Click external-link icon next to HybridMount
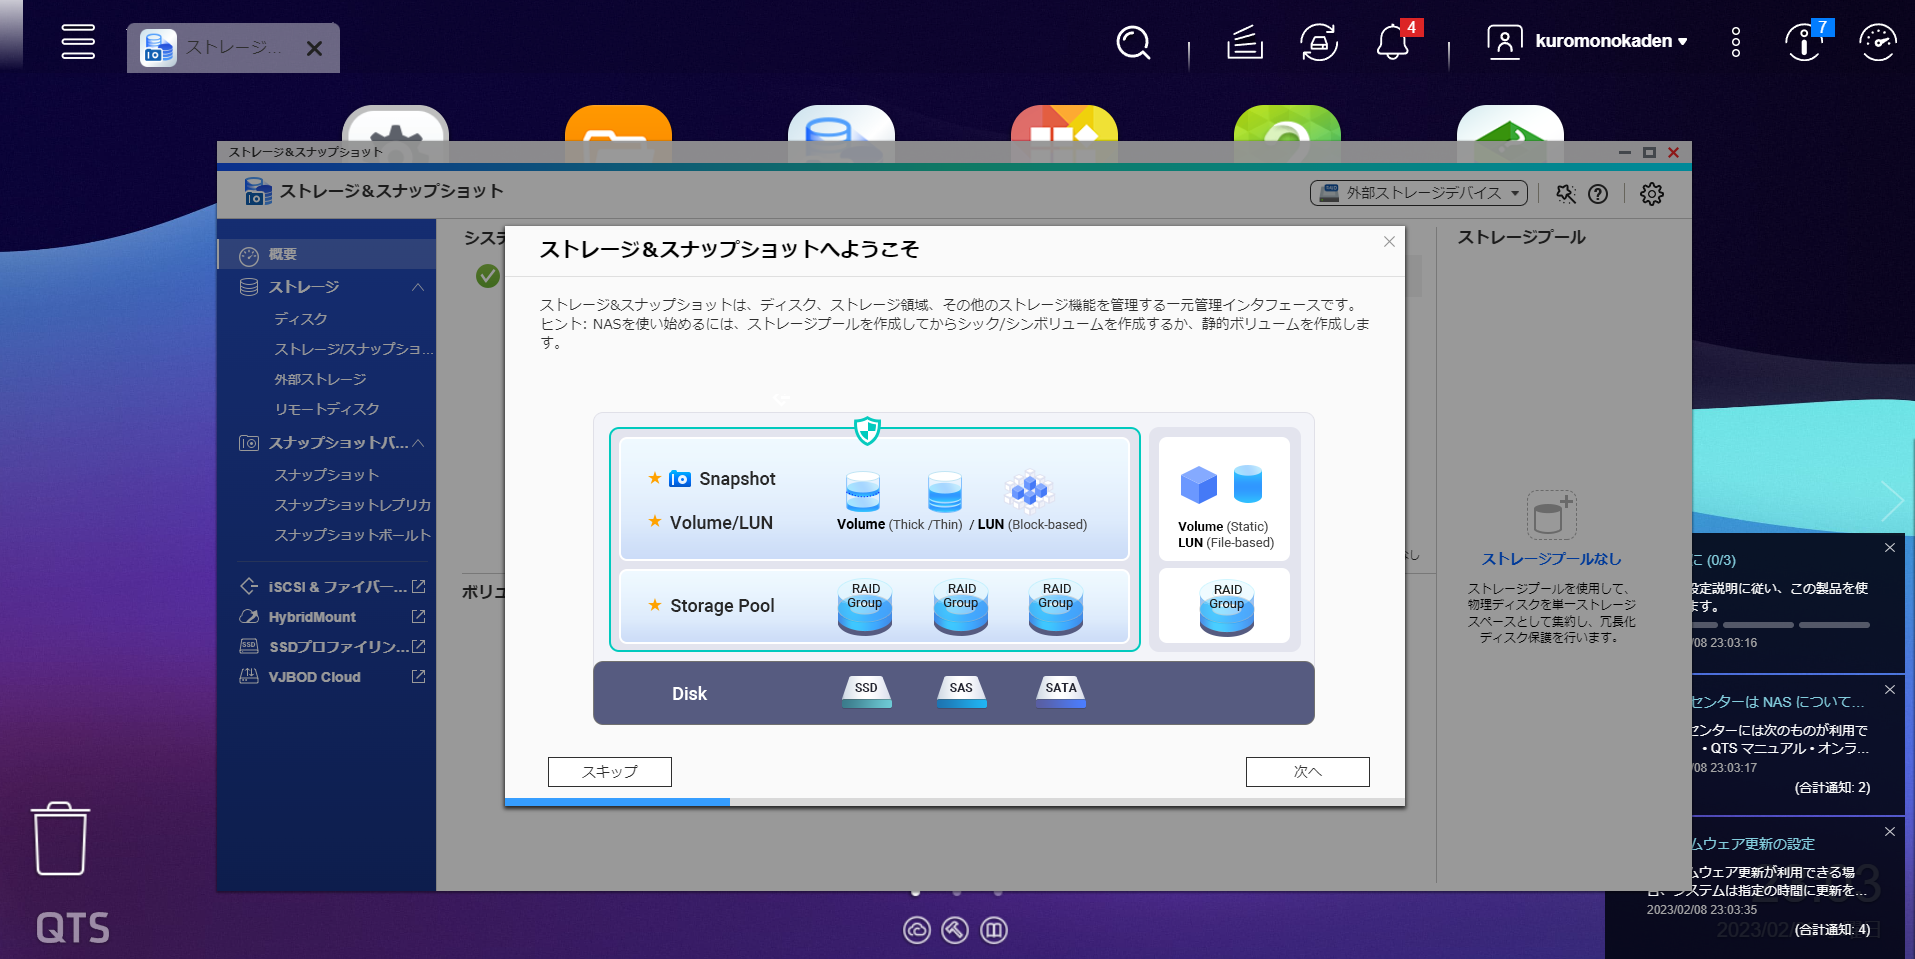This screenshot has height=959, width=1915. [418, 617]
